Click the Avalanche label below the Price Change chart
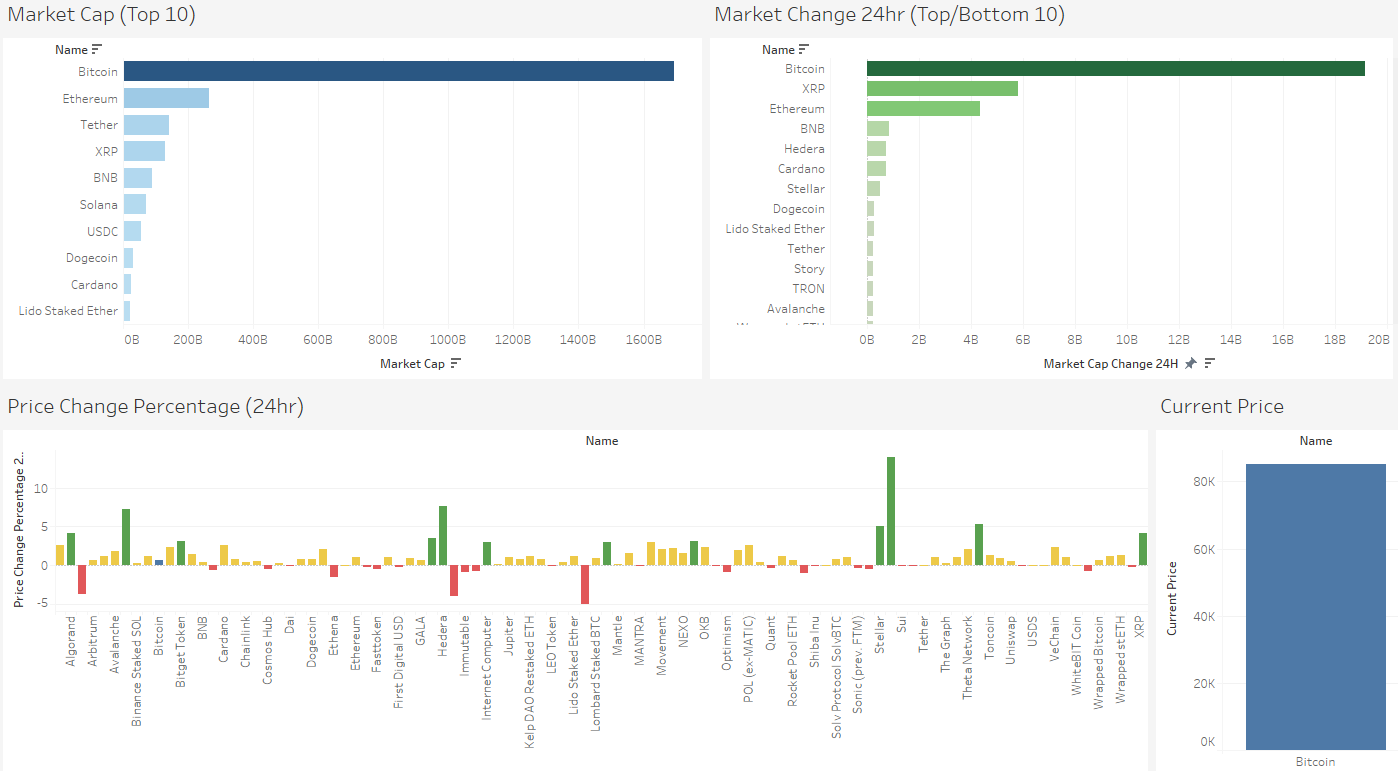This screenshot has width=1398, height=771. pyautogui.click(x=114, y=645)
